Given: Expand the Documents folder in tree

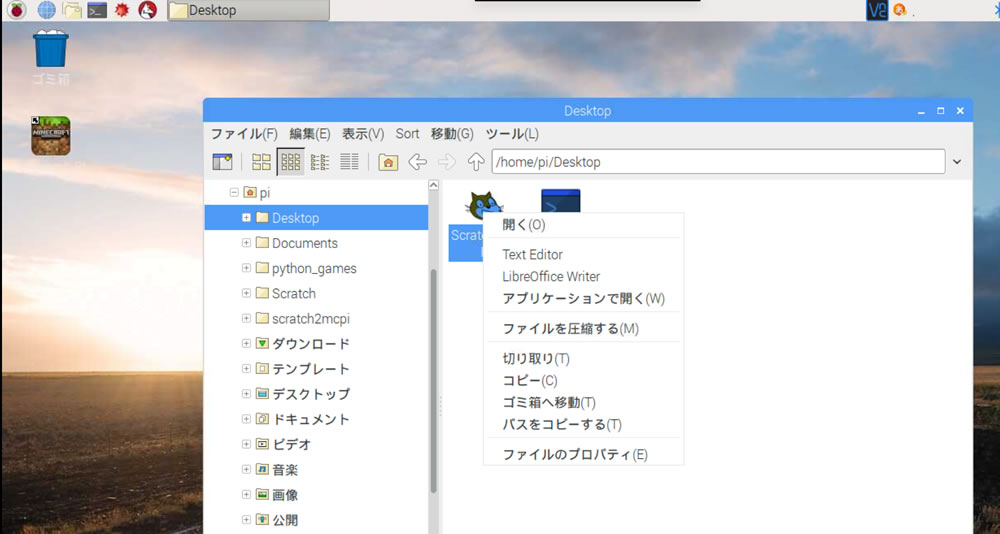Looking at the screenshot, I should (x=246, y=243).
